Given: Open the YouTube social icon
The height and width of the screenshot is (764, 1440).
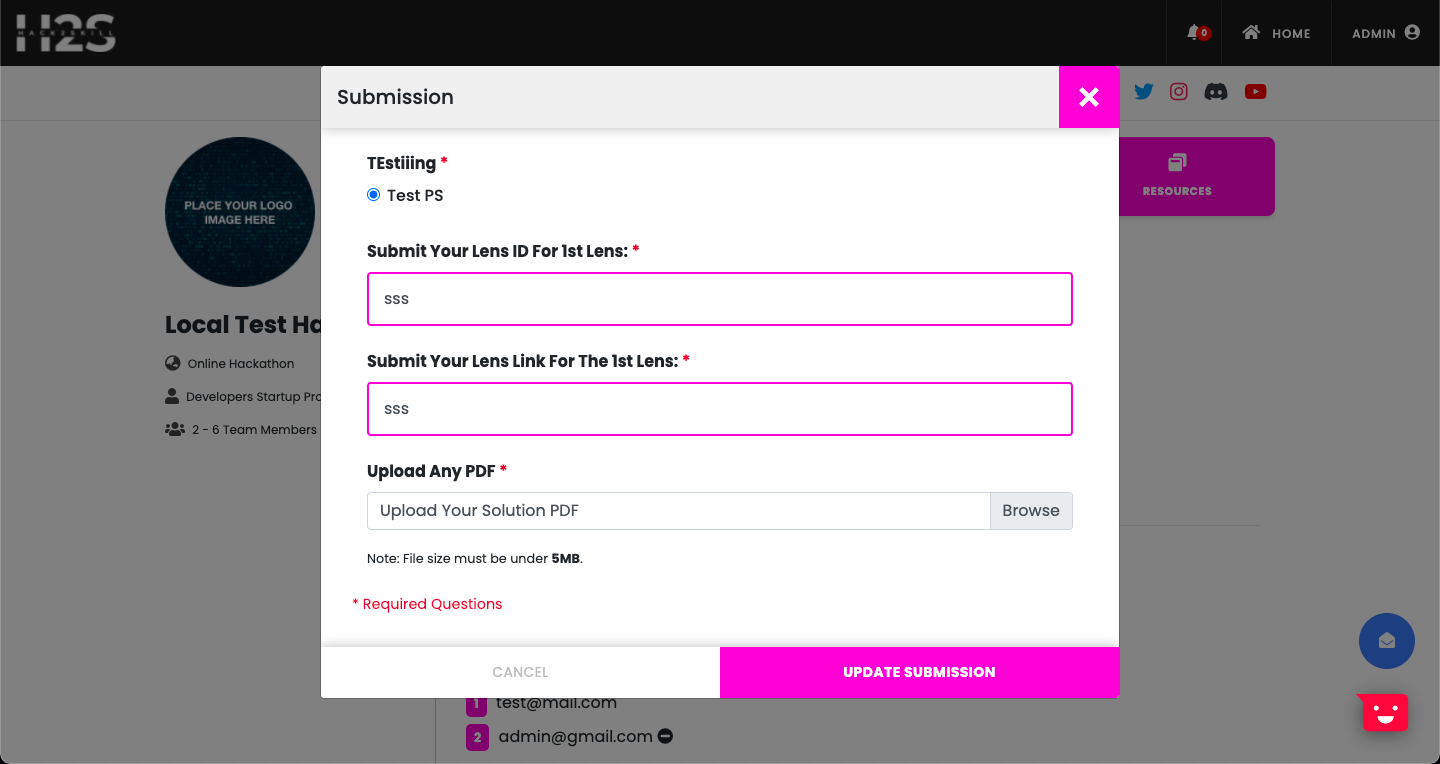Looking at the screenshot, I should coord(1255,92).
